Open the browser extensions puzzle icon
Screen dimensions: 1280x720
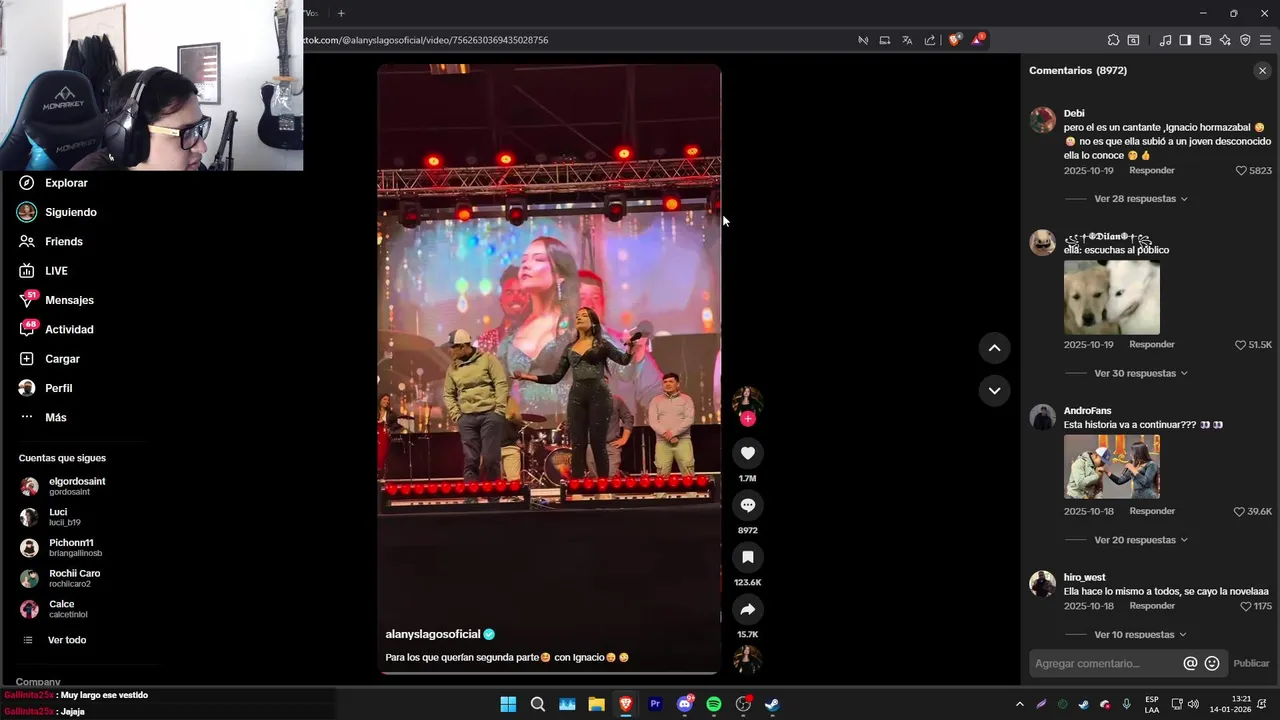1113,40
